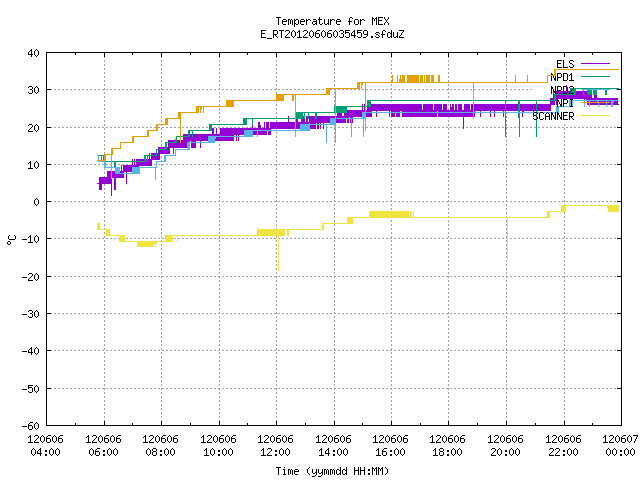Click the x-axis tick label 120606 18:00
Screen dimensions: 640x480
tap(448, 446)
